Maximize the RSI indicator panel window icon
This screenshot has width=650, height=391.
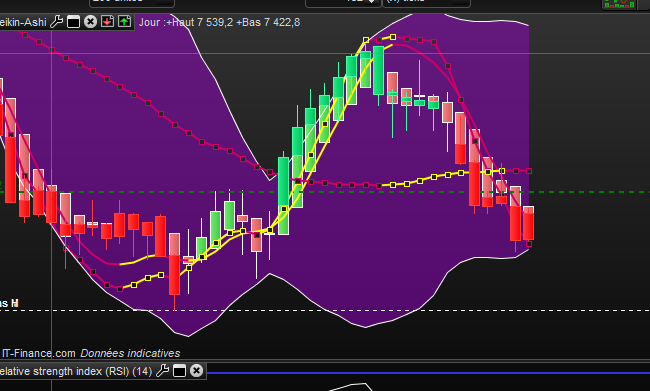(x=179, y=371)
